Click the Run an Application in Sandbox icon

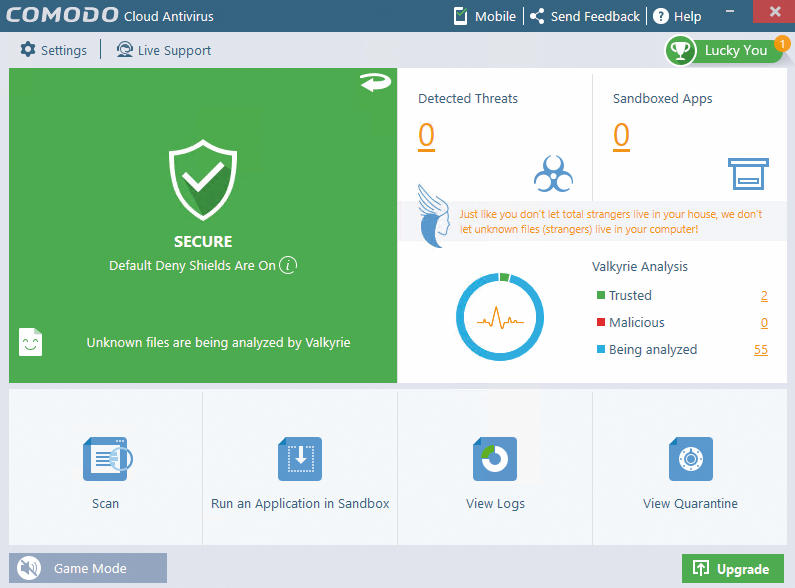(x=300, y=459)
